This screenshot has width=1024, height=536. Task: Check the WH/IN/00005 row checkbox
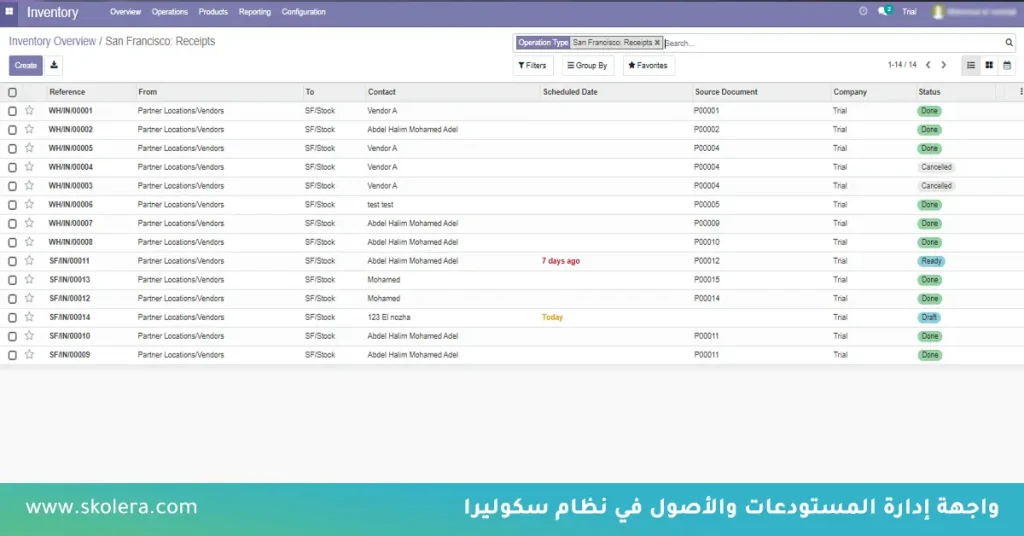pyautogui.click(x=12, y=149)
